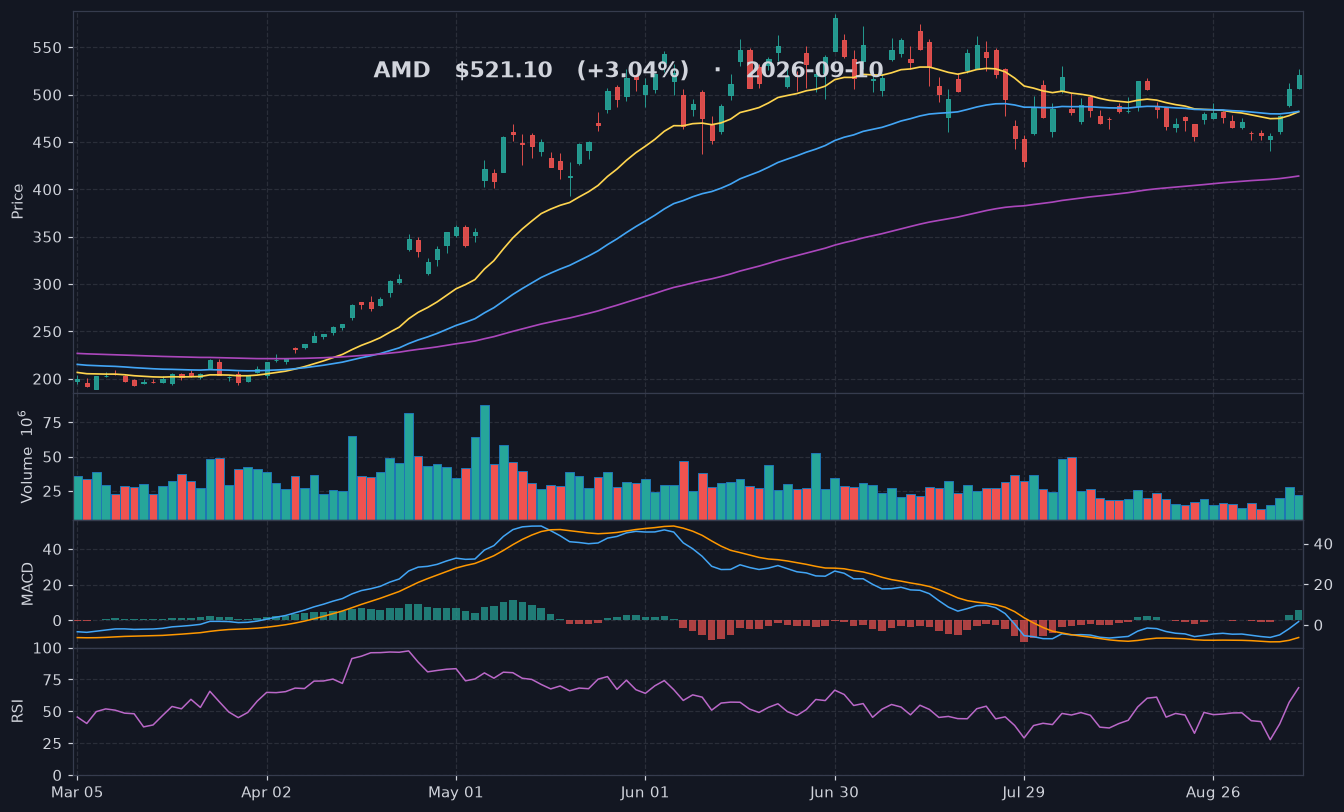Click the 40 tick on right MACD axis
This screenshot has width=1344, height=812.
click(x=1322, y=545)
